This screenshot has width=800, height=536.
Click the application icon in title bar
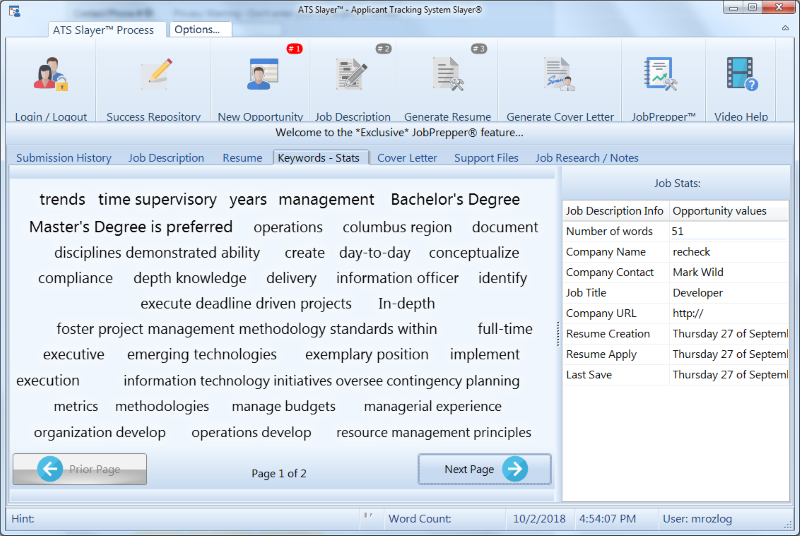pyautogui.click(x=14, y=11)
